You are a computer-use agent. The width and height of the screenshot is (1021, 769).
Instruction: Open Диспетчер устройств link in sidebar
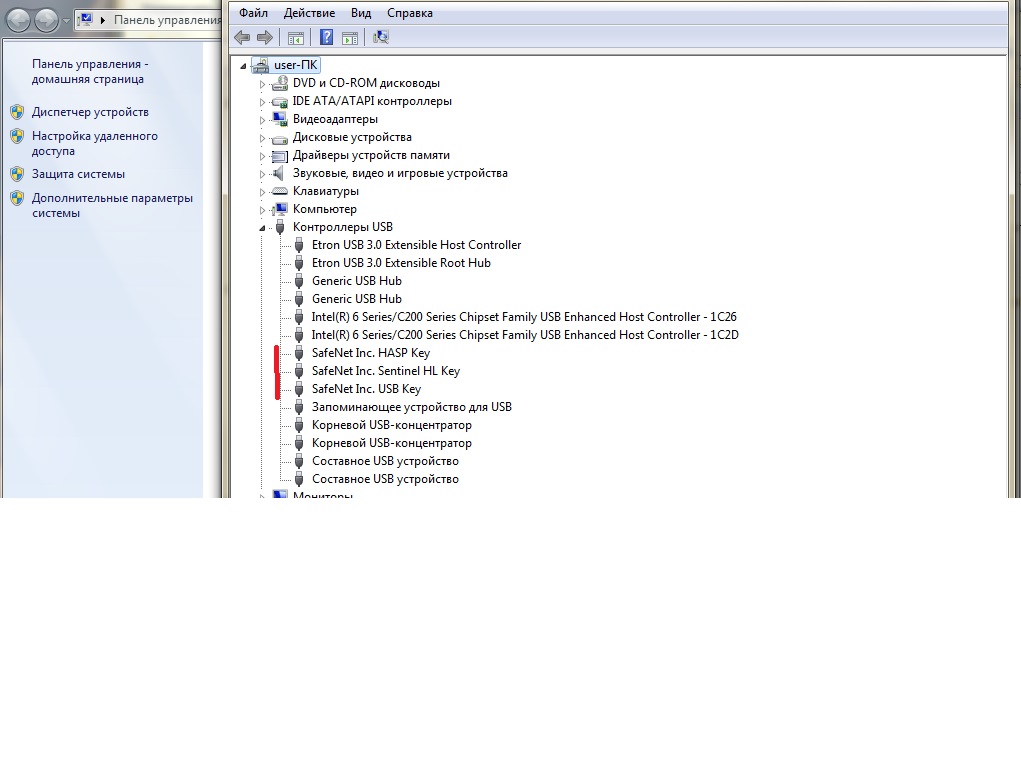pyautogui.click(x=90, y=112)
